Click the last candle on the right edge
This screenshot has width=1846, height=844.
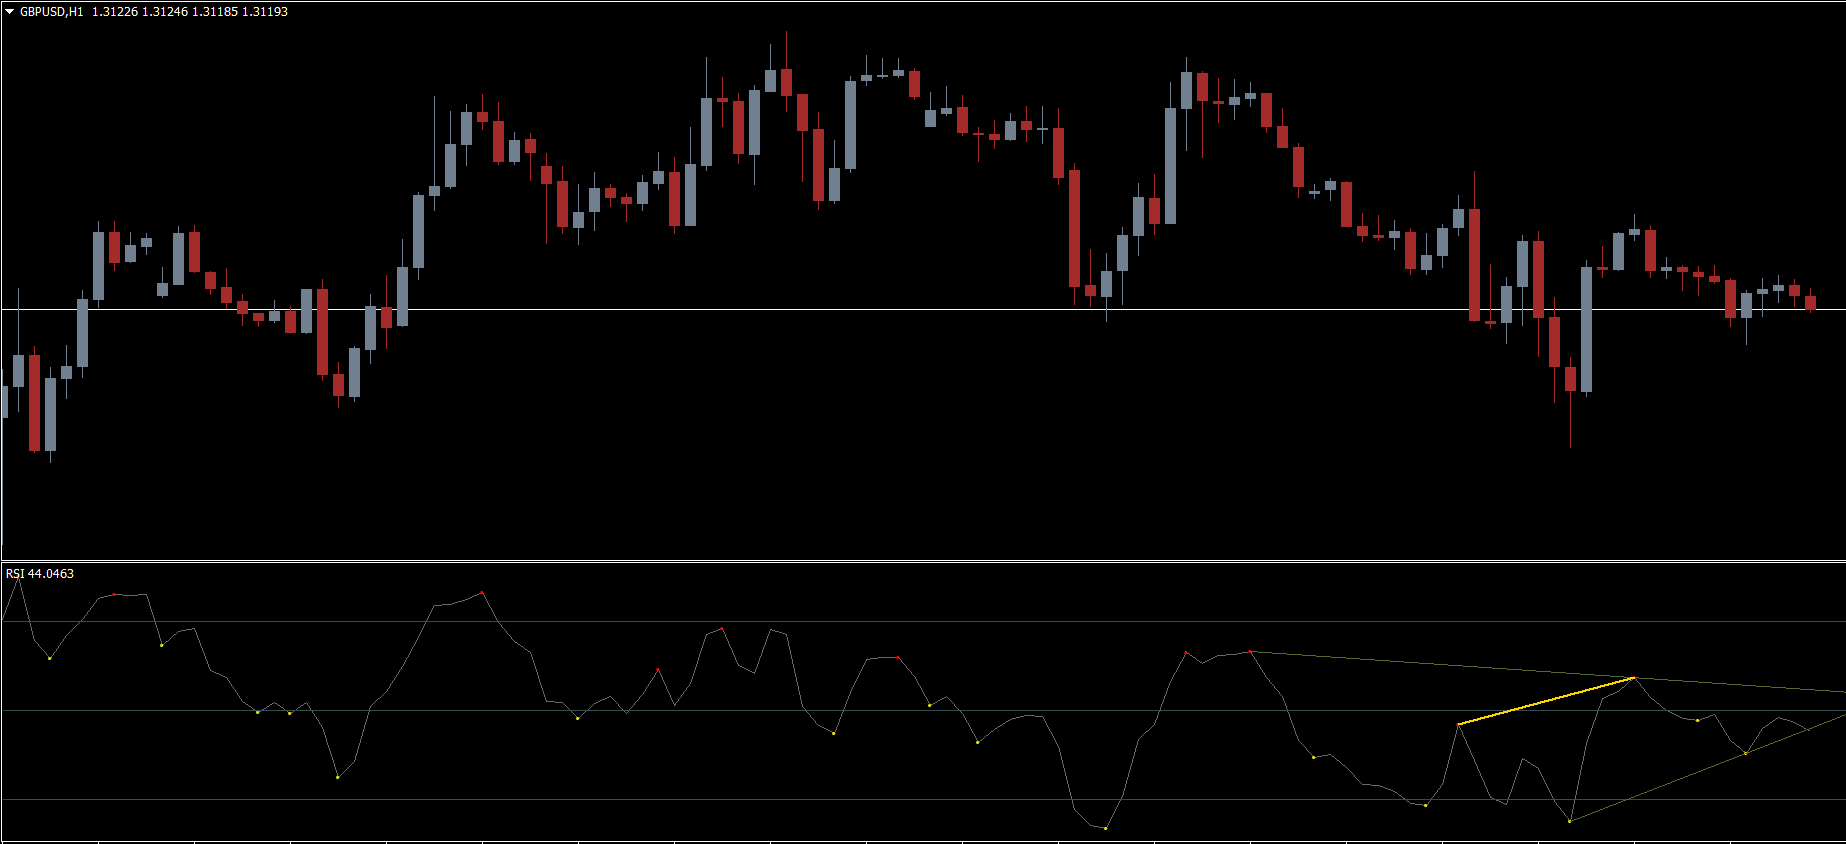1810,302
